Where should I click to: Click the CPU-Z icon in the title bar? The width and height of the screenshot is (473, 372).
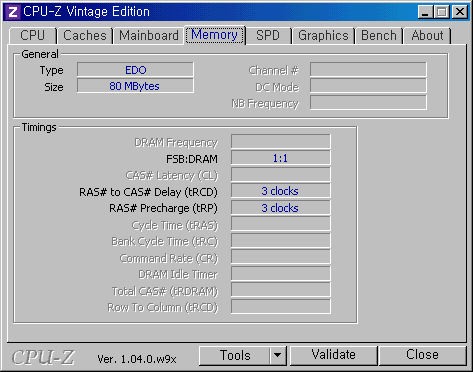click(13, 12)
